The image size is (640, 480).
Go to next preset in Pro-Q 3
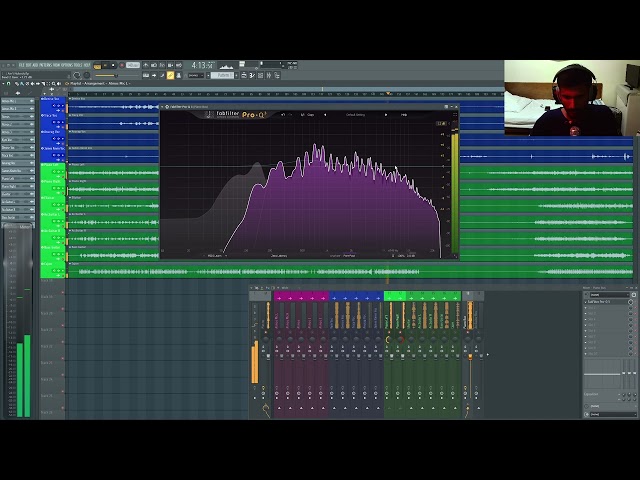[386, 115]
